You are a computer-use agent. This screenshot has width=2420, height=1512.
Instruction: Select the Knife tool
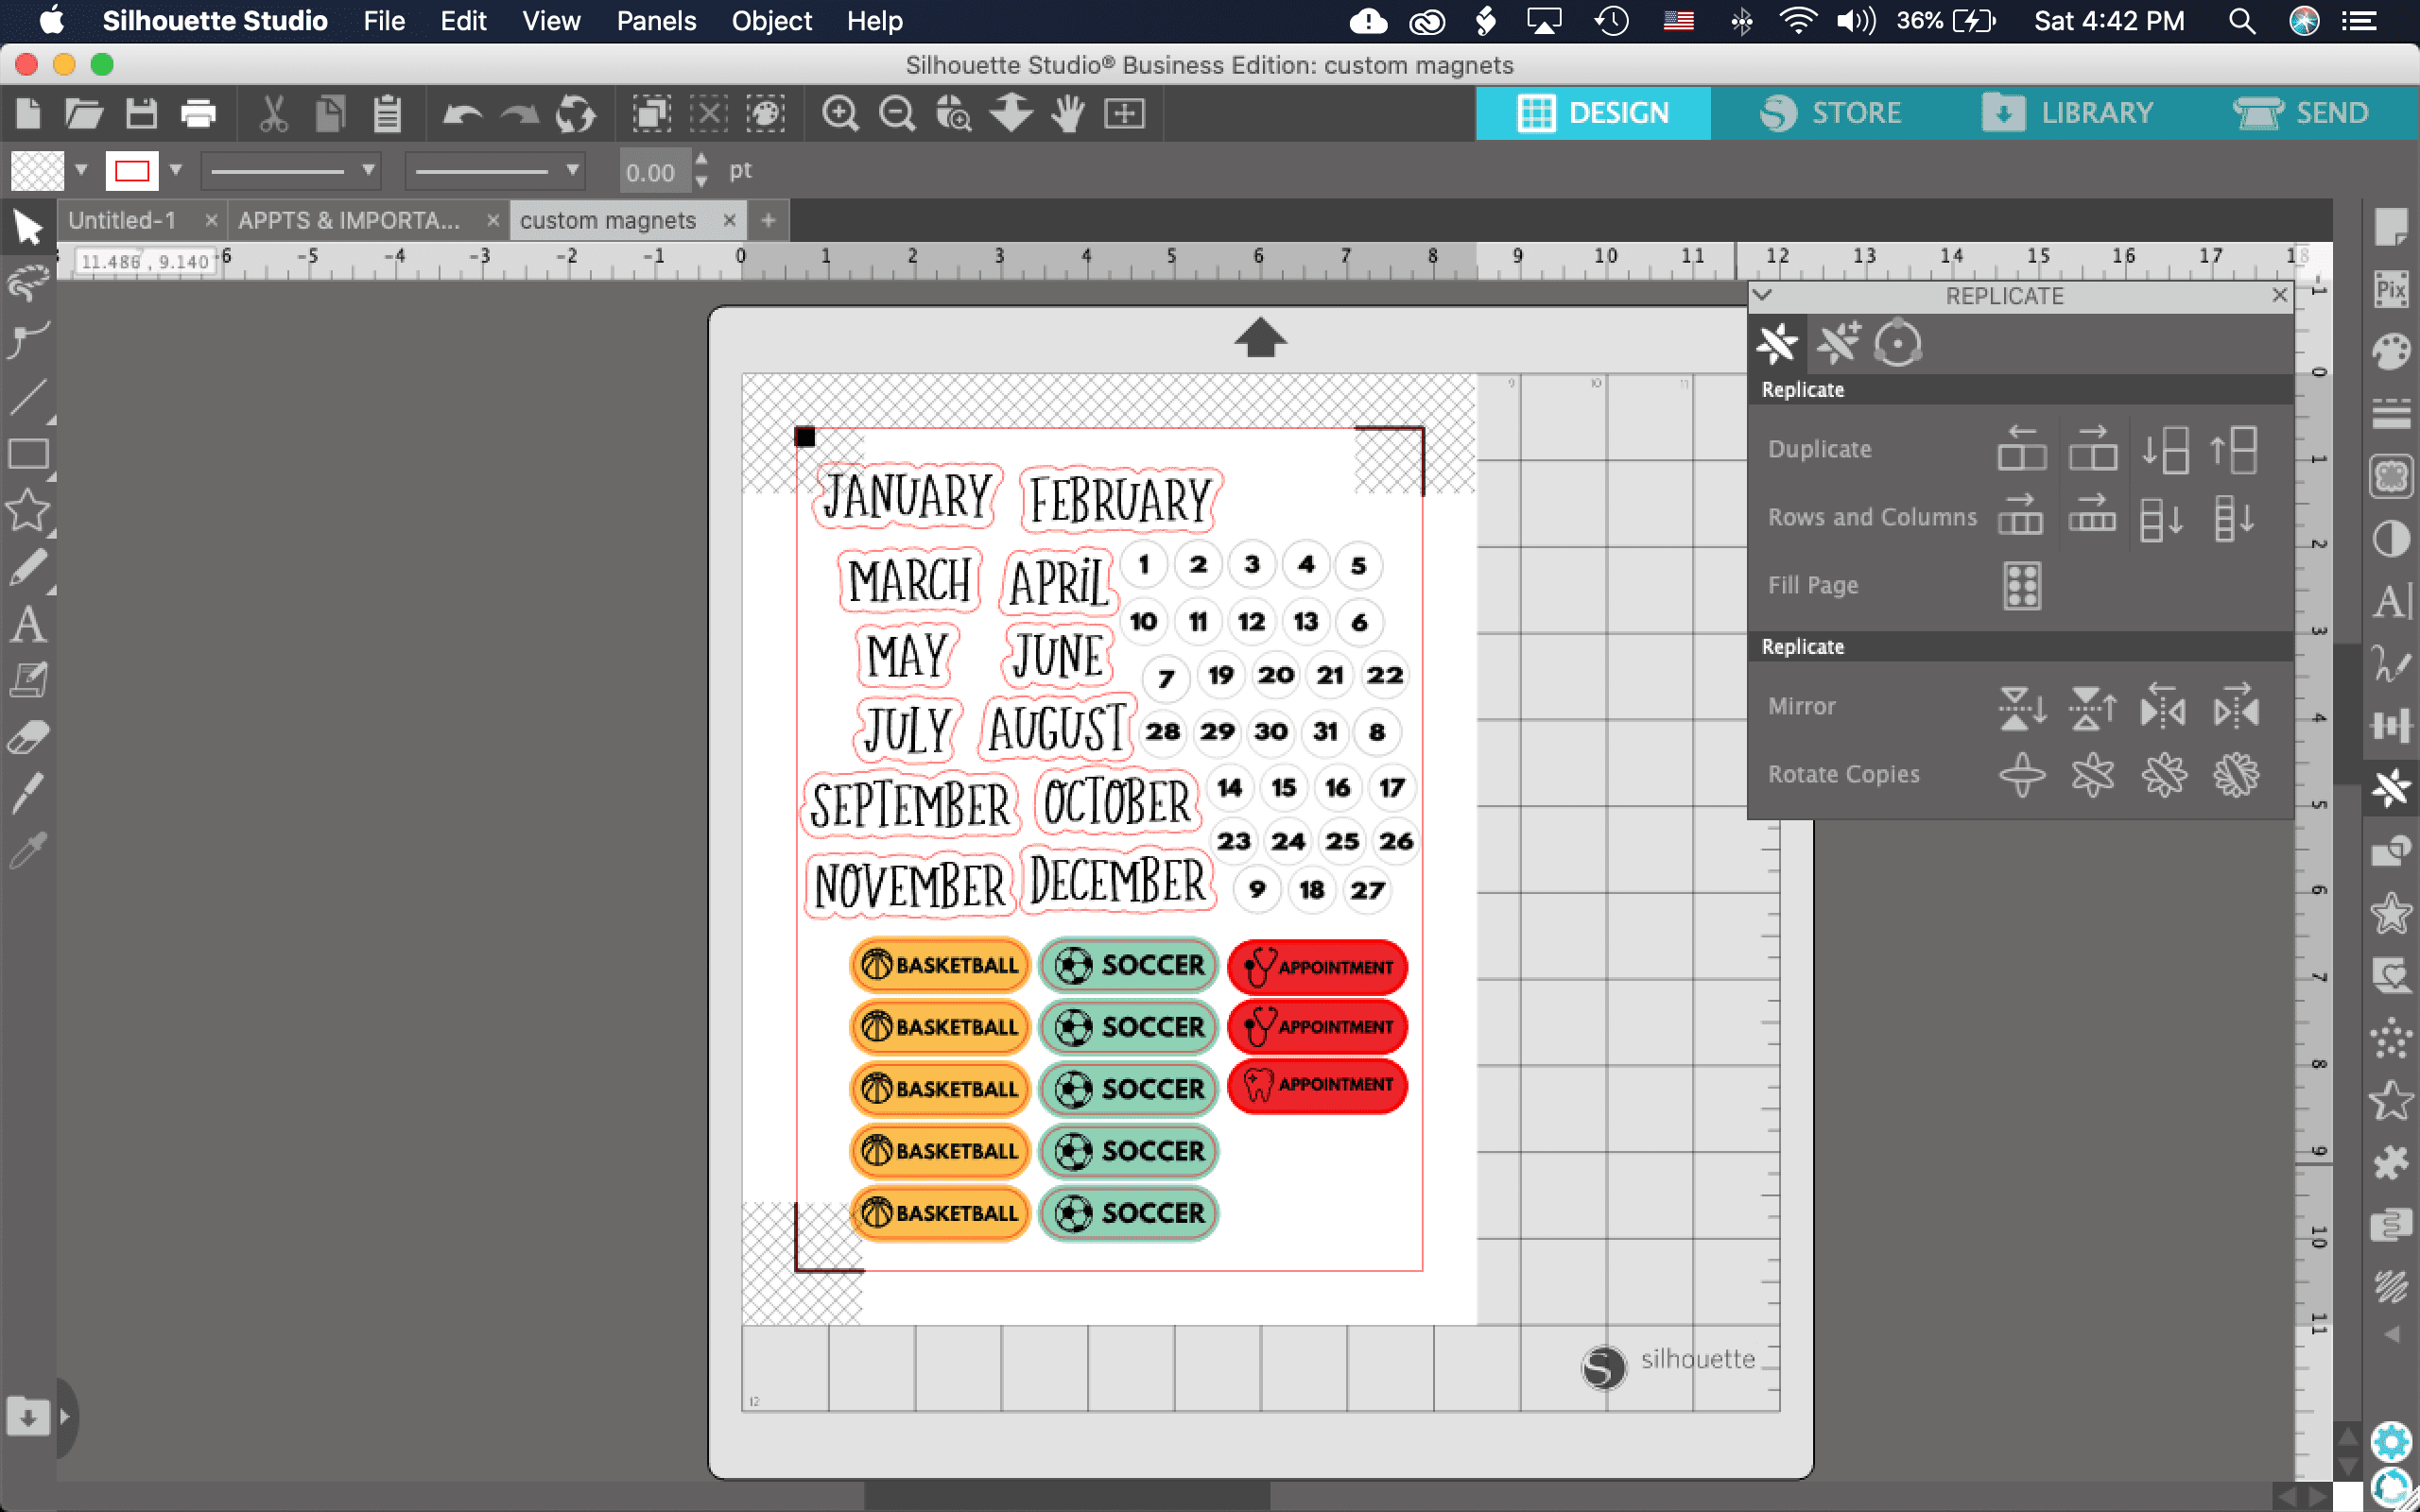click(28, 794)
